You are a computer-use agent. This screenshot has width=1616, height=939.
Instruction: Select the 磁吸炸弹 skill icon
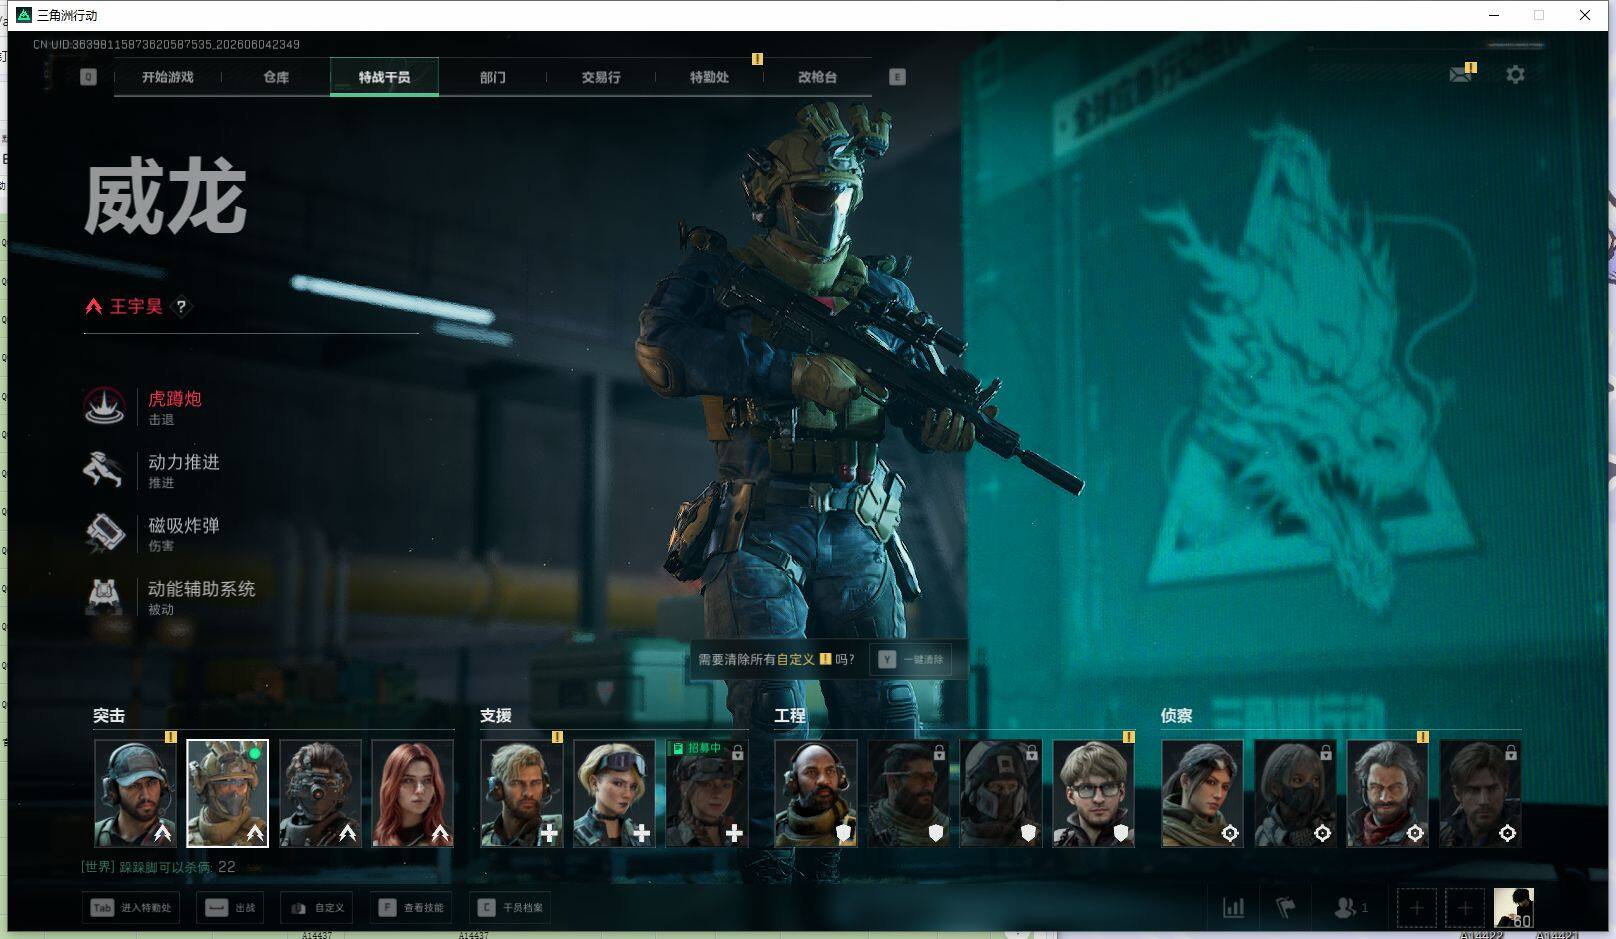tap(104, 533)
